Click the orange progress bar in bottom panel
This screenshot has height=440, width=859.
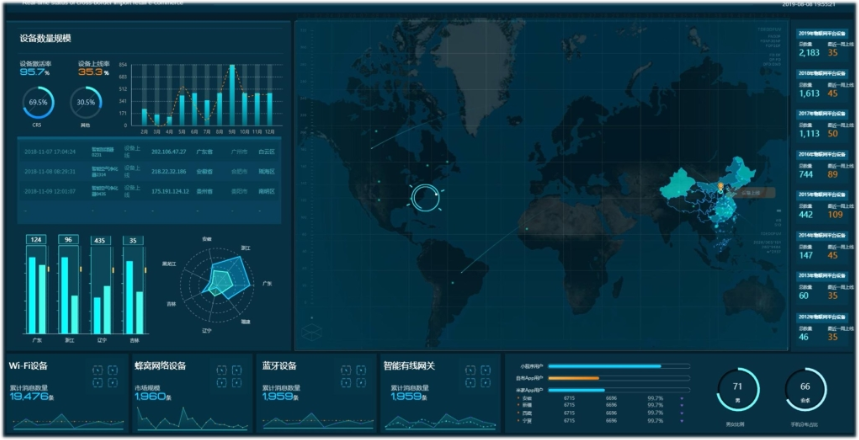click(574, 378)
